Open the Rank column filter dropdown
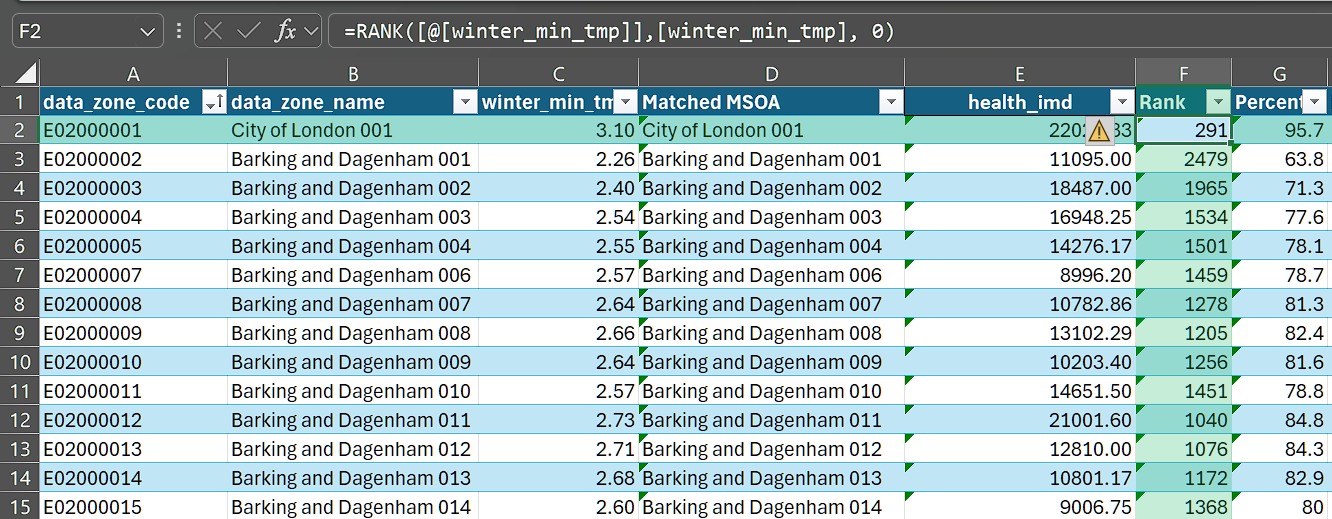1332x519 pixels. point(1217,102)
